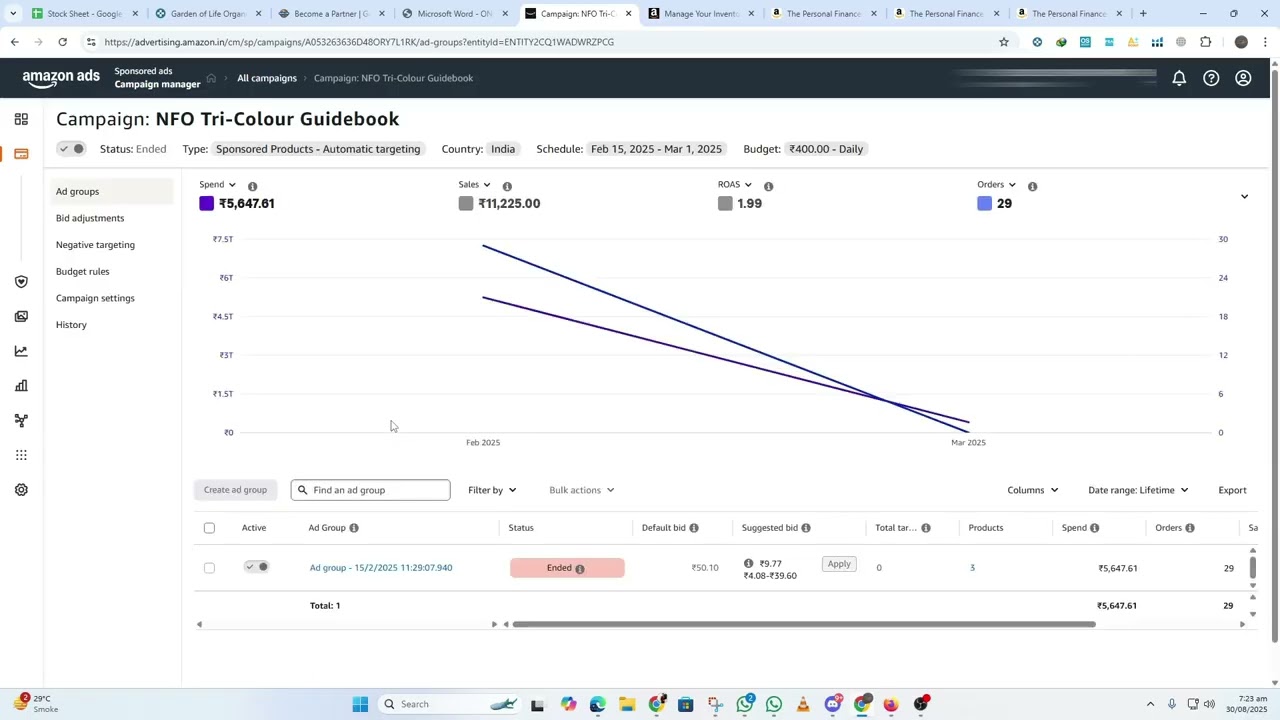Click the Amazon Ads logo
Image resolution: width=1280 pixels, height=720 pixels.
pyautogui.click(x=61, y=78)
